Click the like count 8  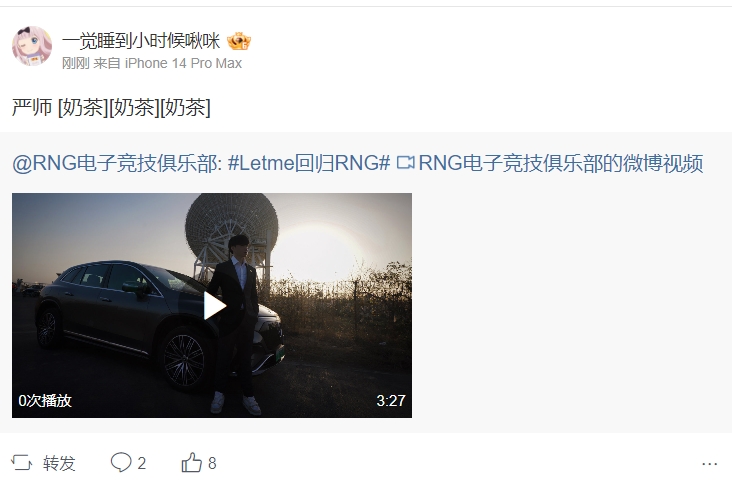pyautogui.click(x=212, y=463)
